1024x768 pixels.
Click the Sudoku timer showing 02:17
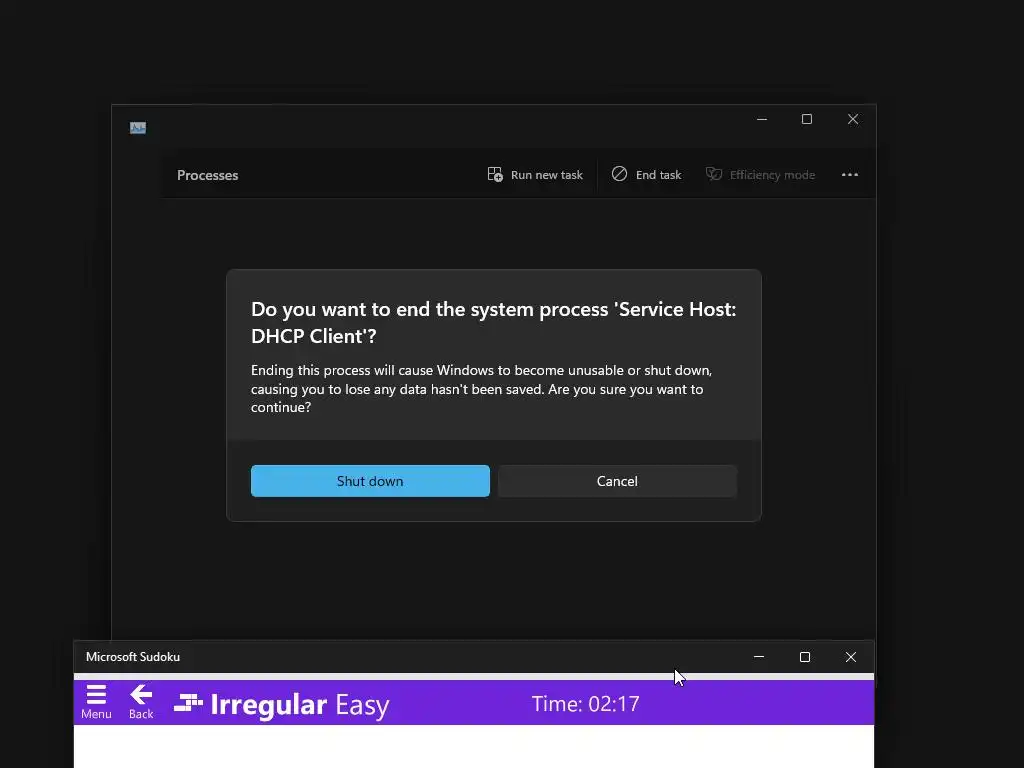[x=585, y=703]
